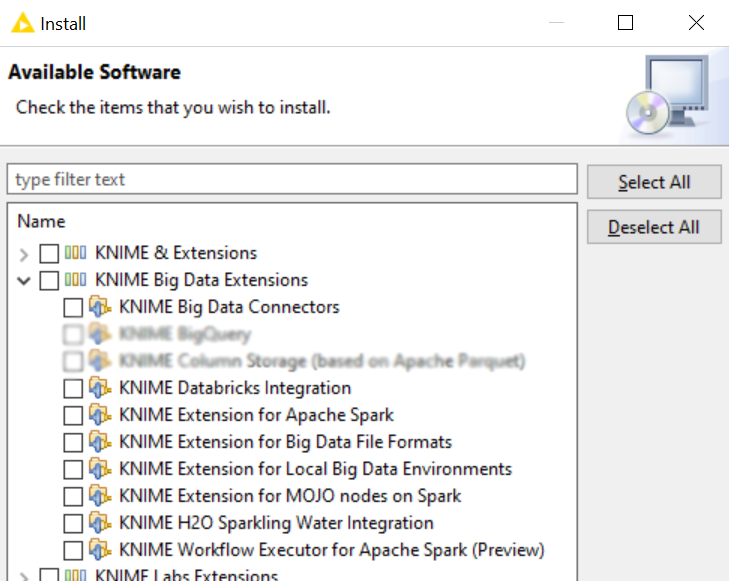Select the KNIME & Extensions row label
The height and width of the screenshot is (581, 729).
tap(176, 253)
